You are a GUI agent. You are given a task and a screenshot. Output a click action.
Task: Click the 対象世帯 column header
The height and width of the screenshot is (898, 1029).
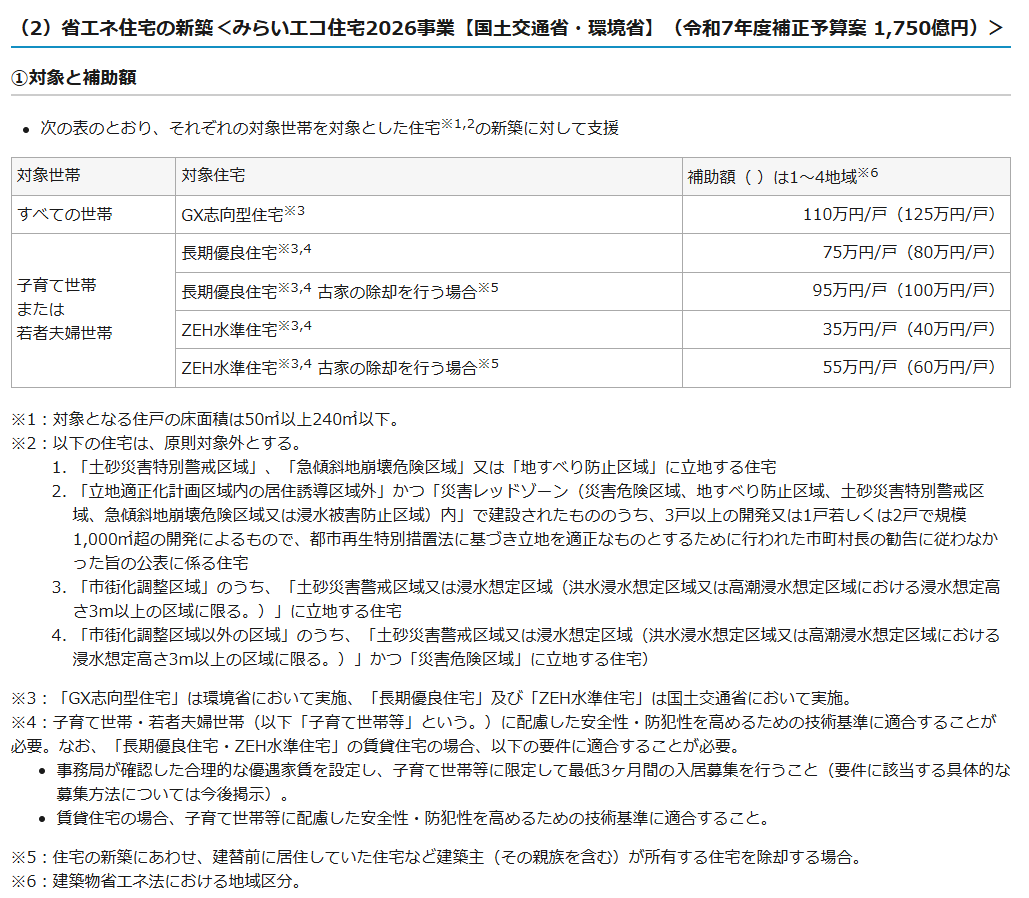point(49,176)
